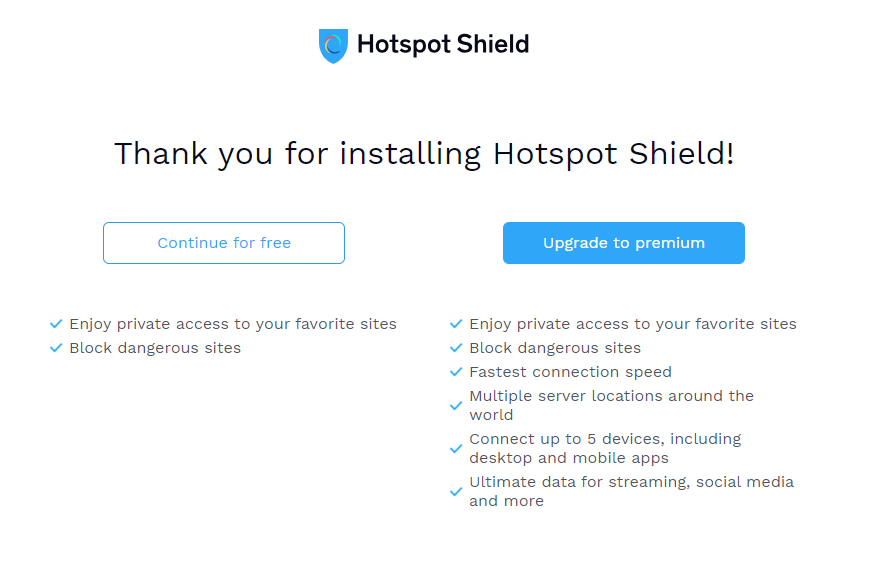Image resolution: width=892 pixels, height=563 pixels.
Task: Select the Ultimate data for streaming text
Action: click(x=631, y=491)
